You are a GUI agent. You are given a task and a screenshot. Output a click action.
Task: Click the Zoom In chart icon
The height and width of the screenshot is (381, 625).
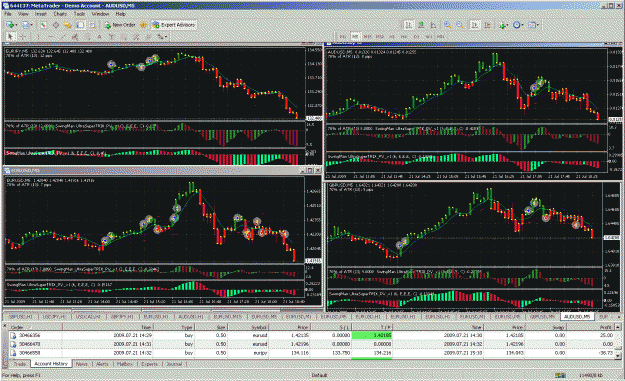[448, 25]
